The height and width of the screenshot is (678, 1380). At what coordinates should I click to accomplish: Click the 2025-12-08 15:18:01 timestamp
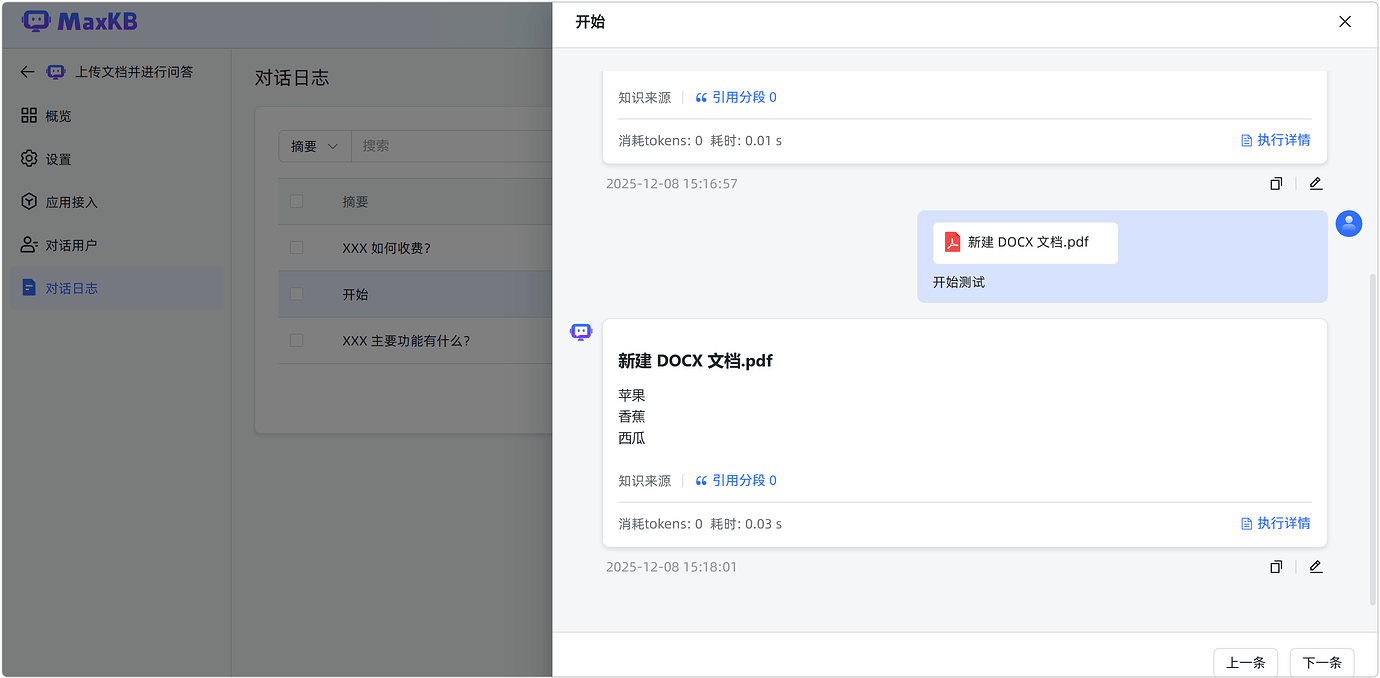[x=671, y=567]
